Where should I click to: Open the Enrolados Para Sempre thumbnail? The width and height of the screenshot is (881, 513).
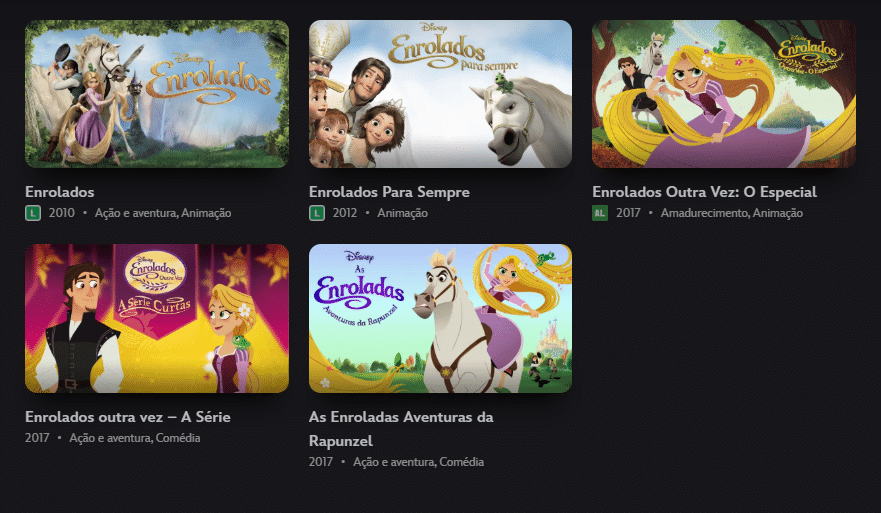pos(440,94)
